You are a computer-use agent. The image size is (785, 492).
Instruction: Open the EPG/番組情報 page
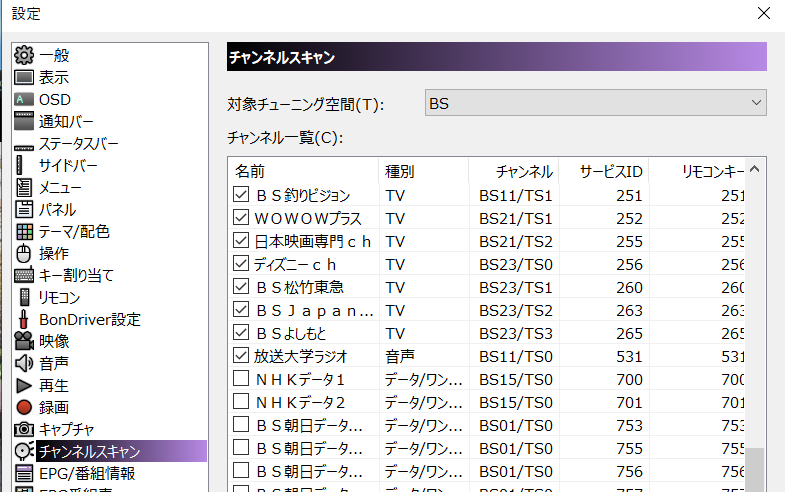click(87, 473)
